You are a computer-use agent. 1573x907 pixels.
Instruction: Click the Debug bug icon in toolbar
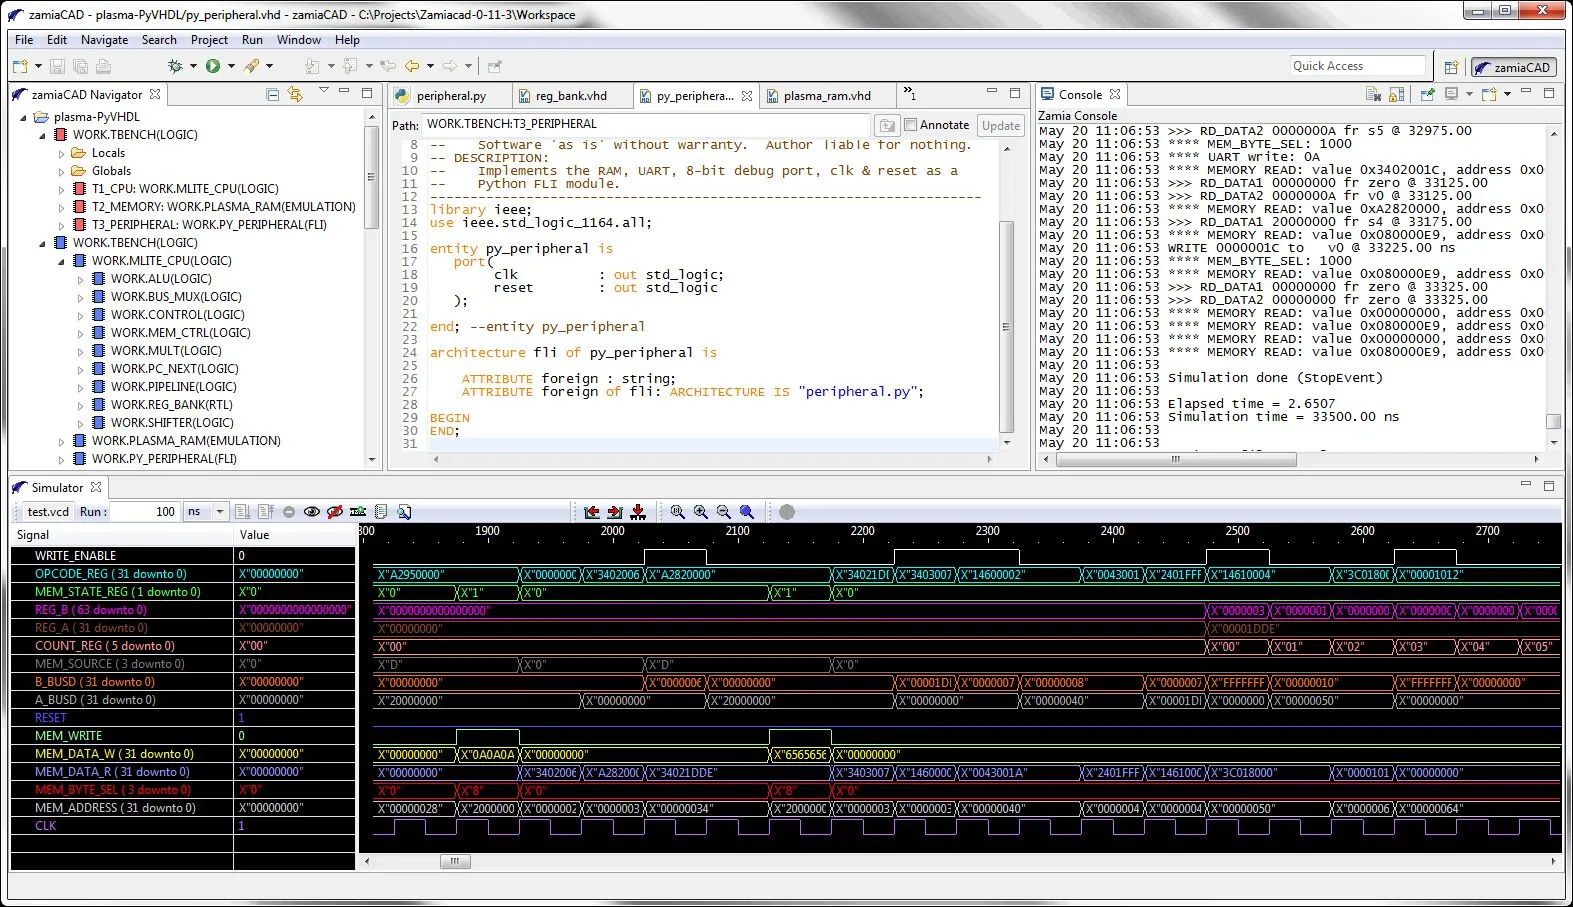coord(175,66)
